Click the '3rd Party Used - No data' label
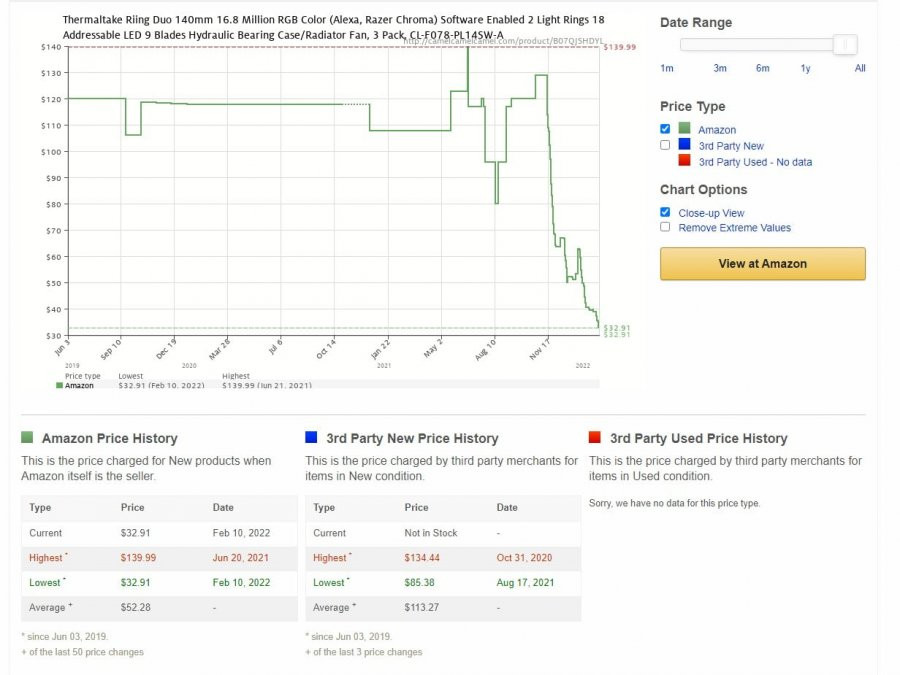 pyautogui.click(x=755, y=162)
